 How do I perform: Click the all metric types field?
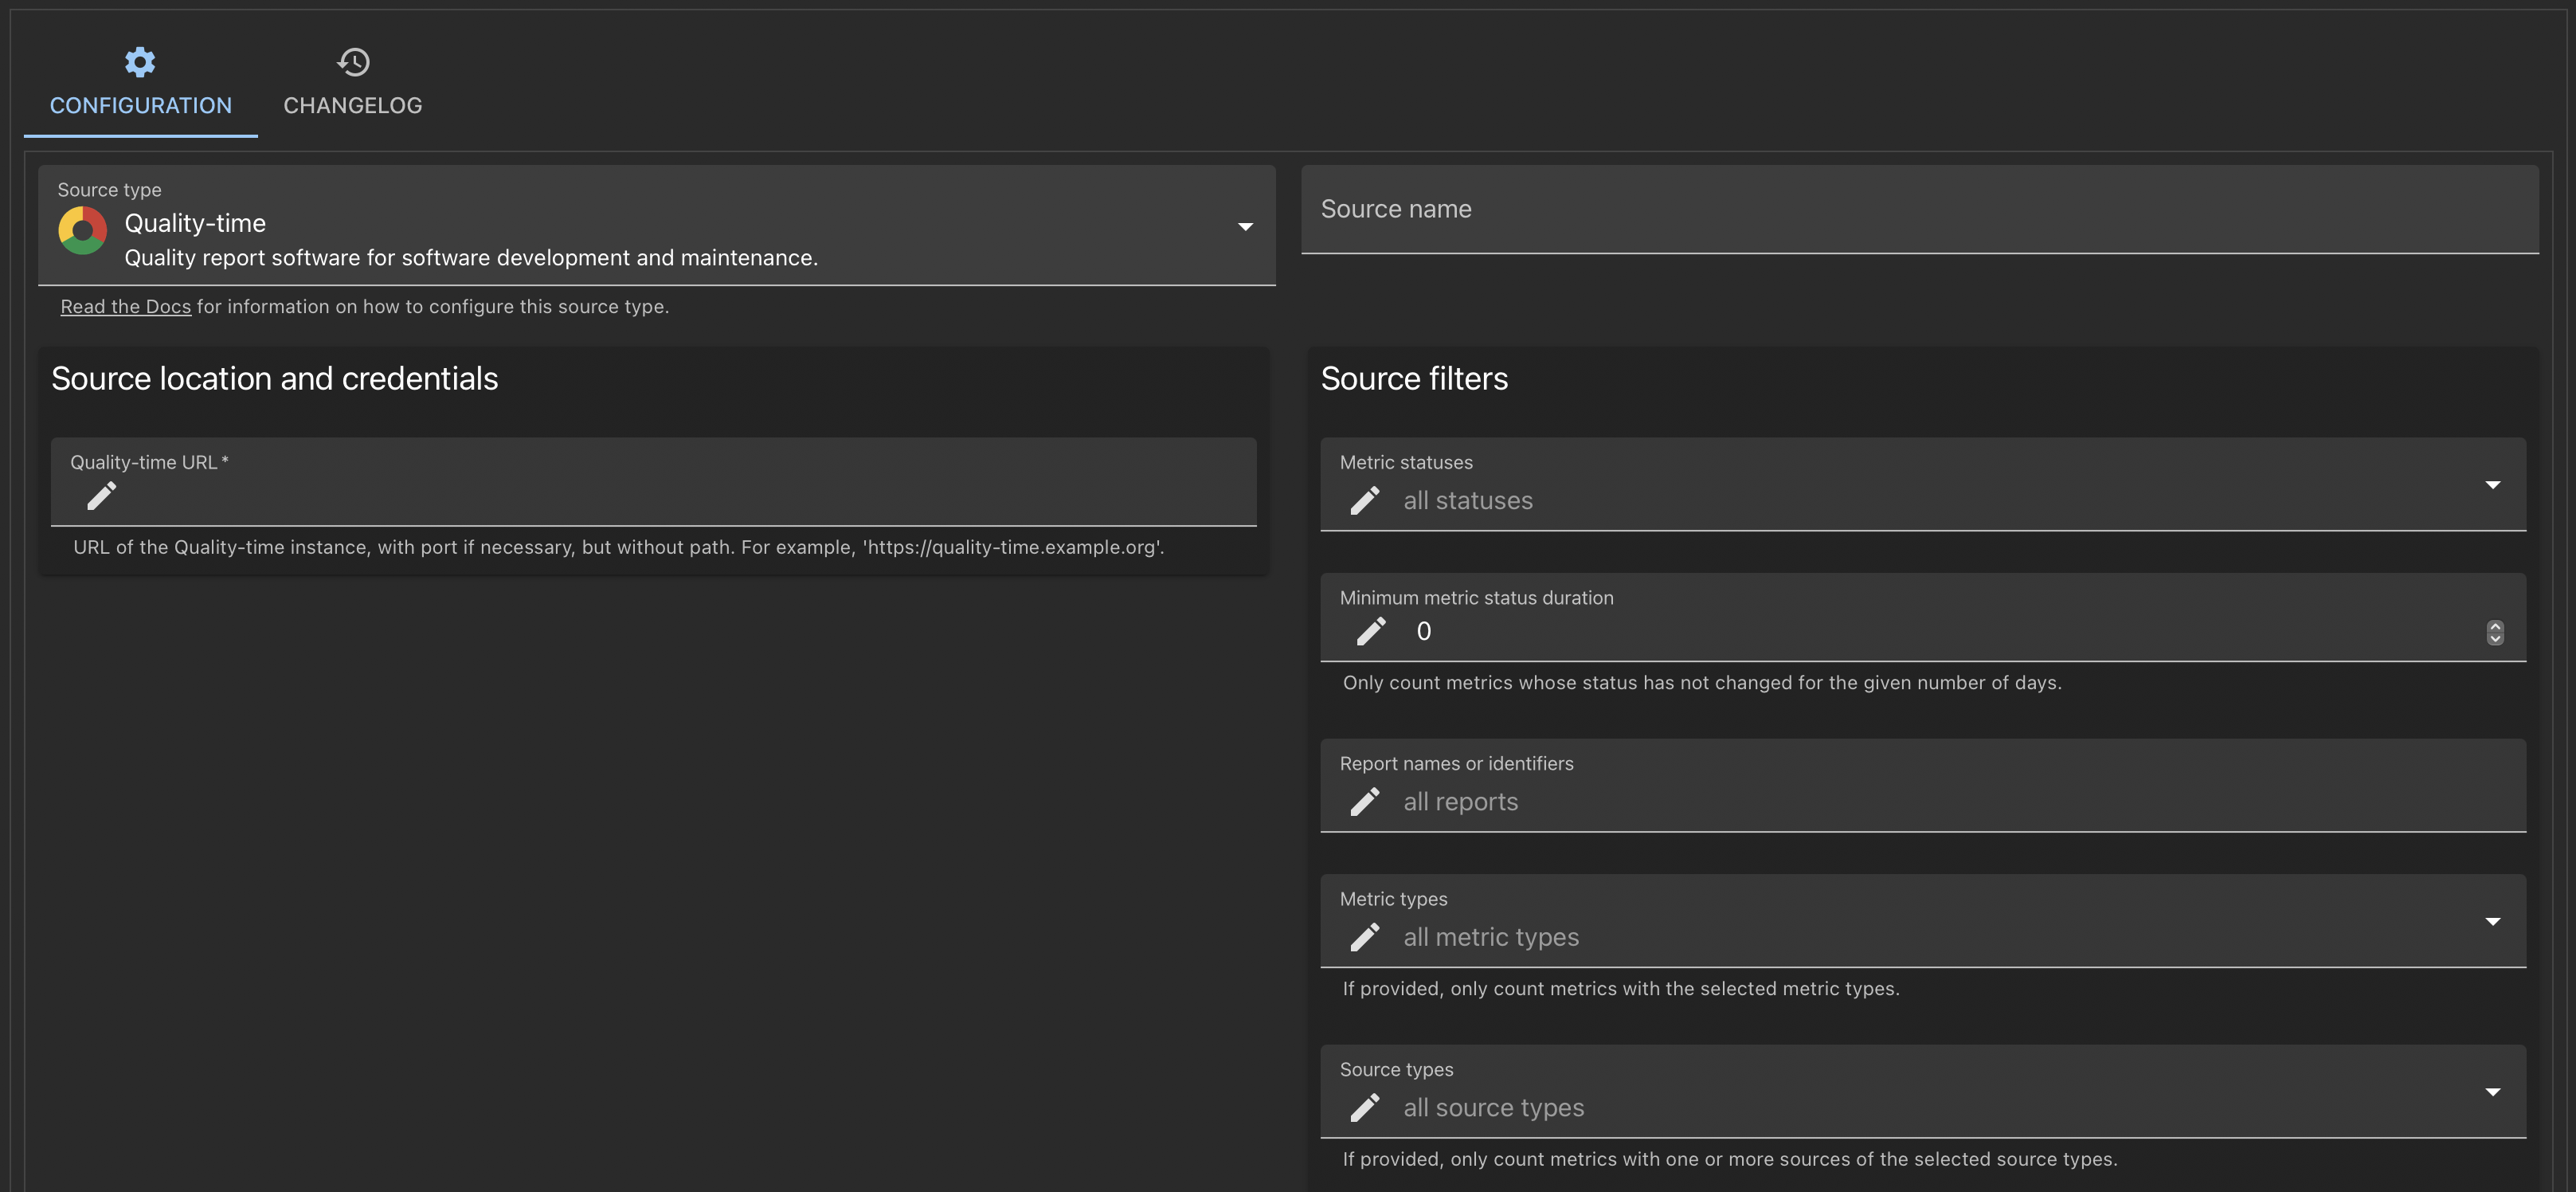(x=1923, y=921)
